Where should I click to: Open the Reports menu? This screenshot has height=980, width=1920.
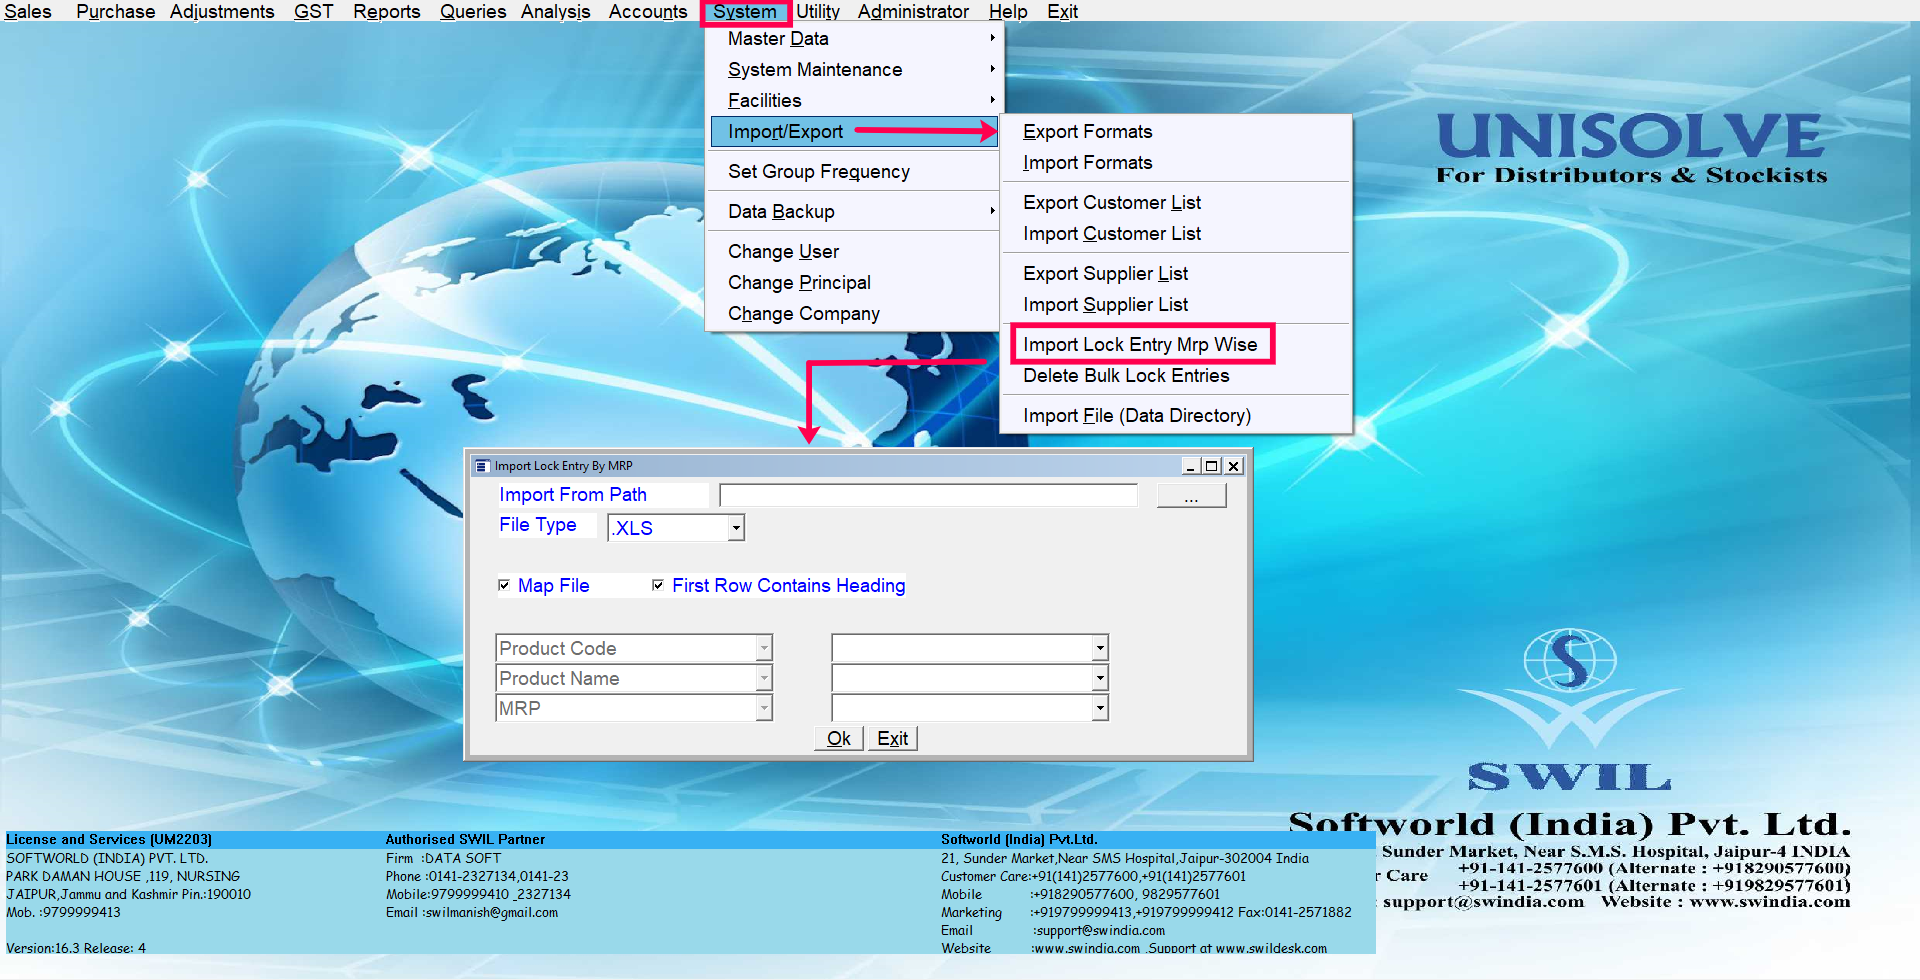coord(386,11)
